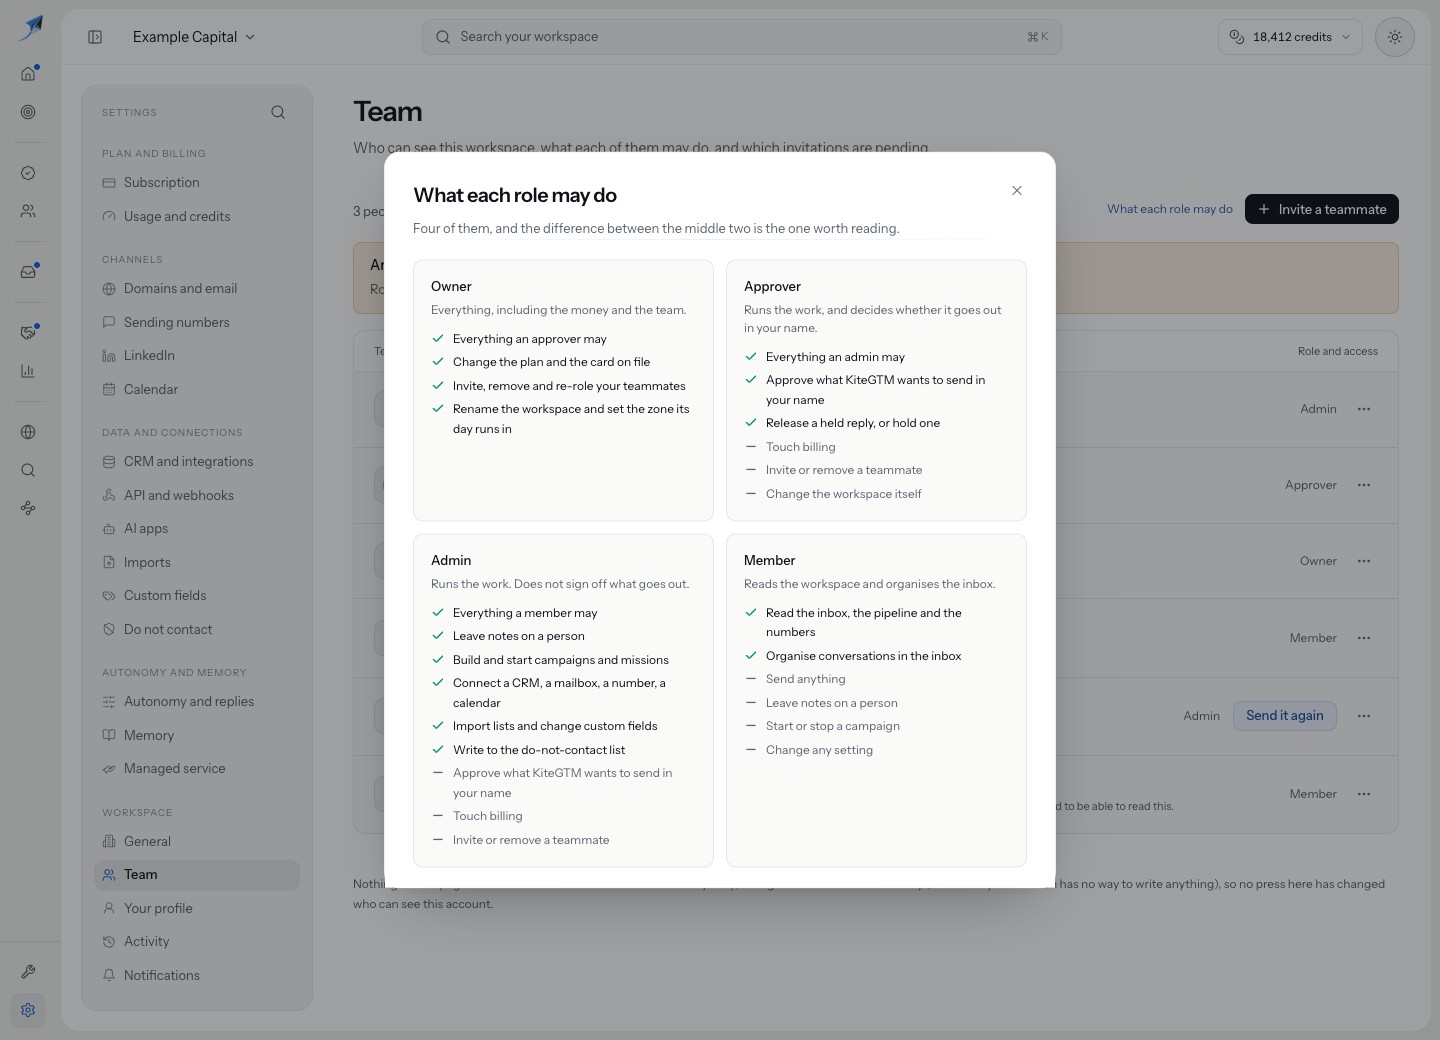This screenshot has height=1040, width=1440.
Task: Click the target icon in the left rail
Action: [28, 112]
